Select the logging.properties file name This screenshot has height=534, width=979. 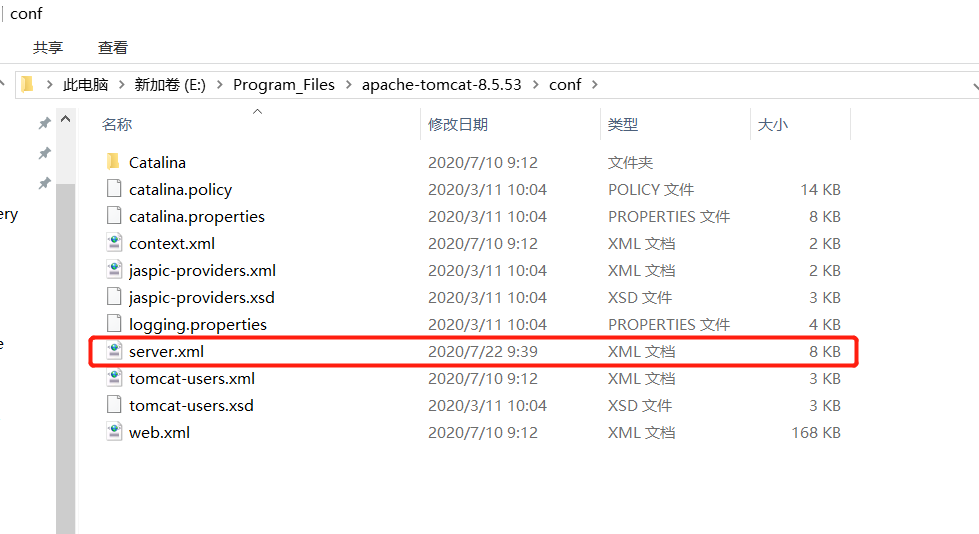[198, 324]
